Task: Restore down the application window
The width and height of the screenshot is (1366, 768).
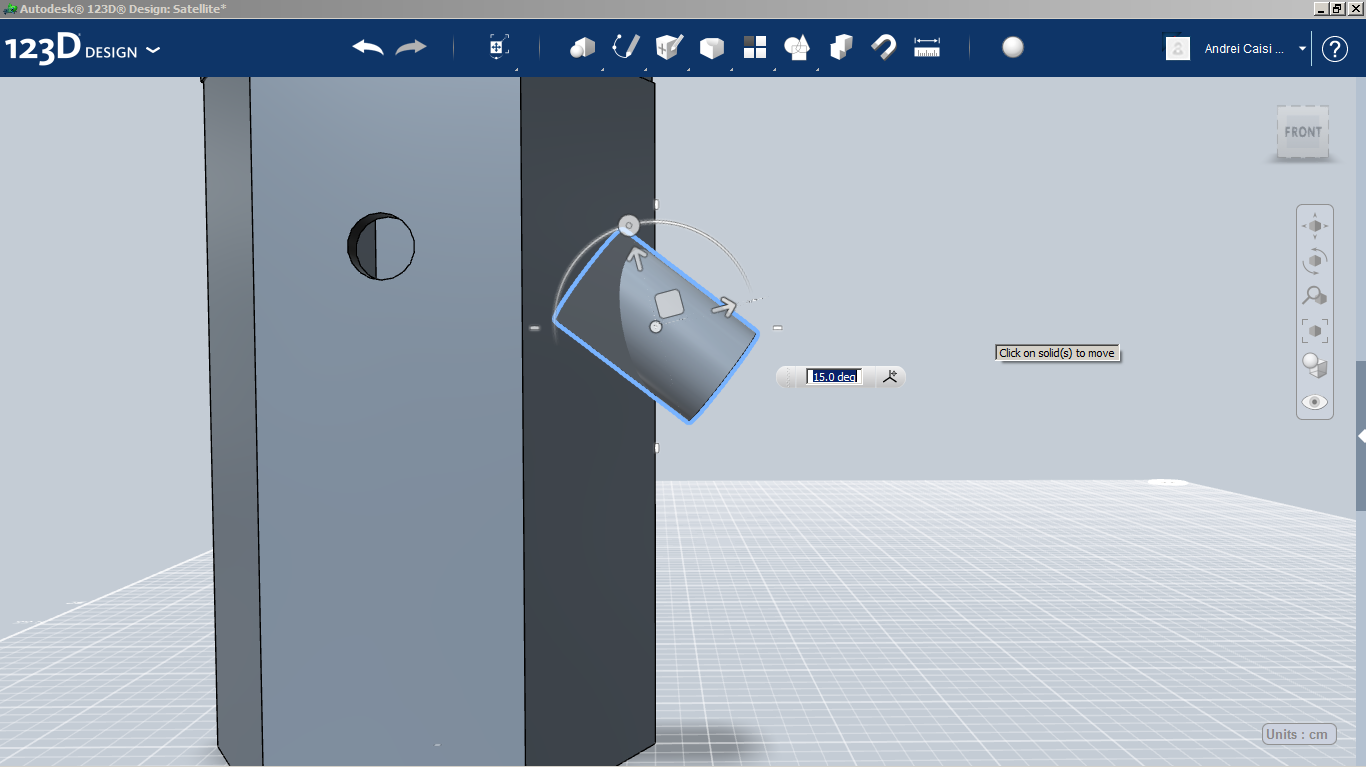Action: coord(1337,8)
